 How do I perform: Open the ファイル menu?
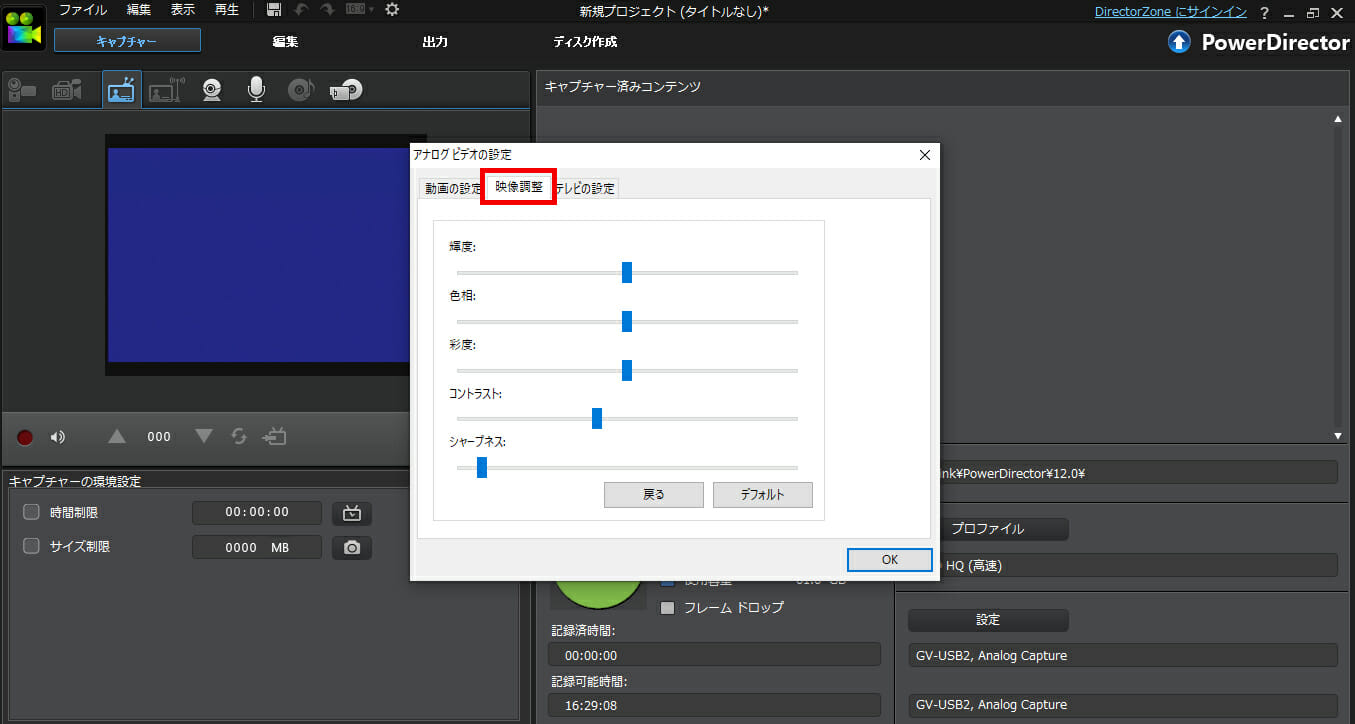[x=83, y=10]
